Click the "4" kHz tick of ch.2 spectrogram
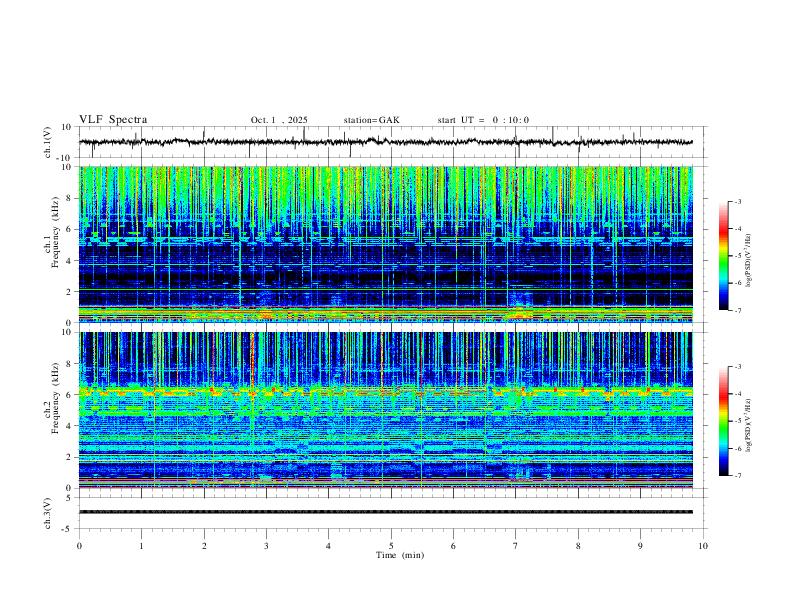The image size is (792, 612). coord(69,426)
